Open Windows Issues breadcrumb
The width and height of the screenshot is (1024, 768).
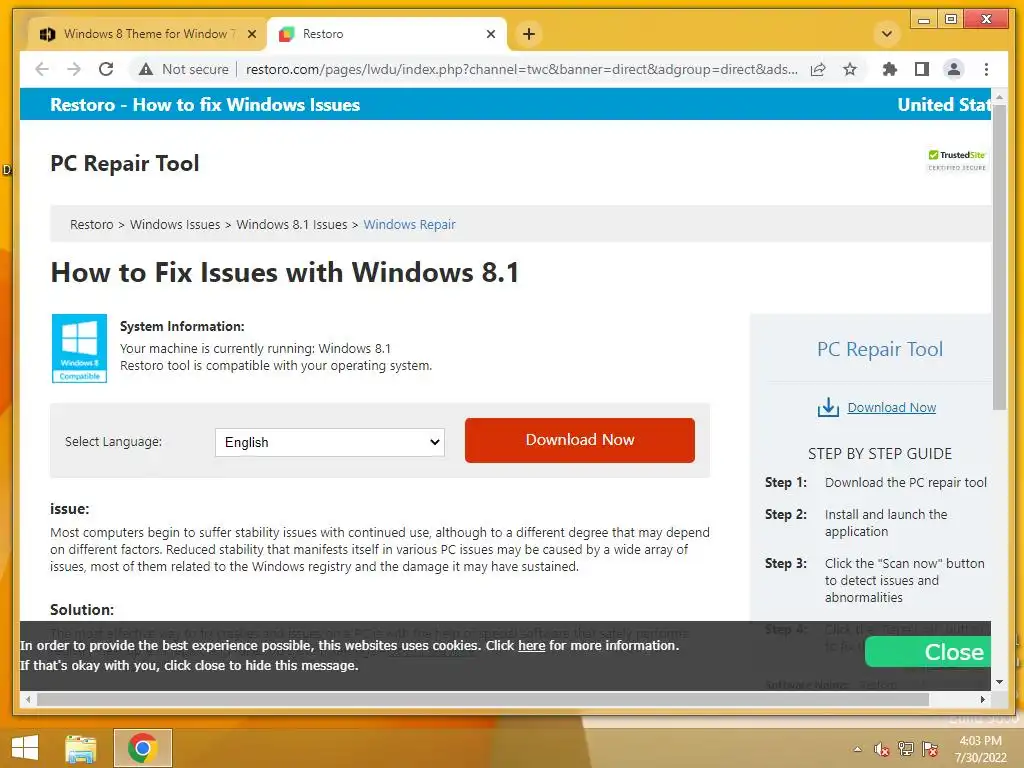click(175, 225)
